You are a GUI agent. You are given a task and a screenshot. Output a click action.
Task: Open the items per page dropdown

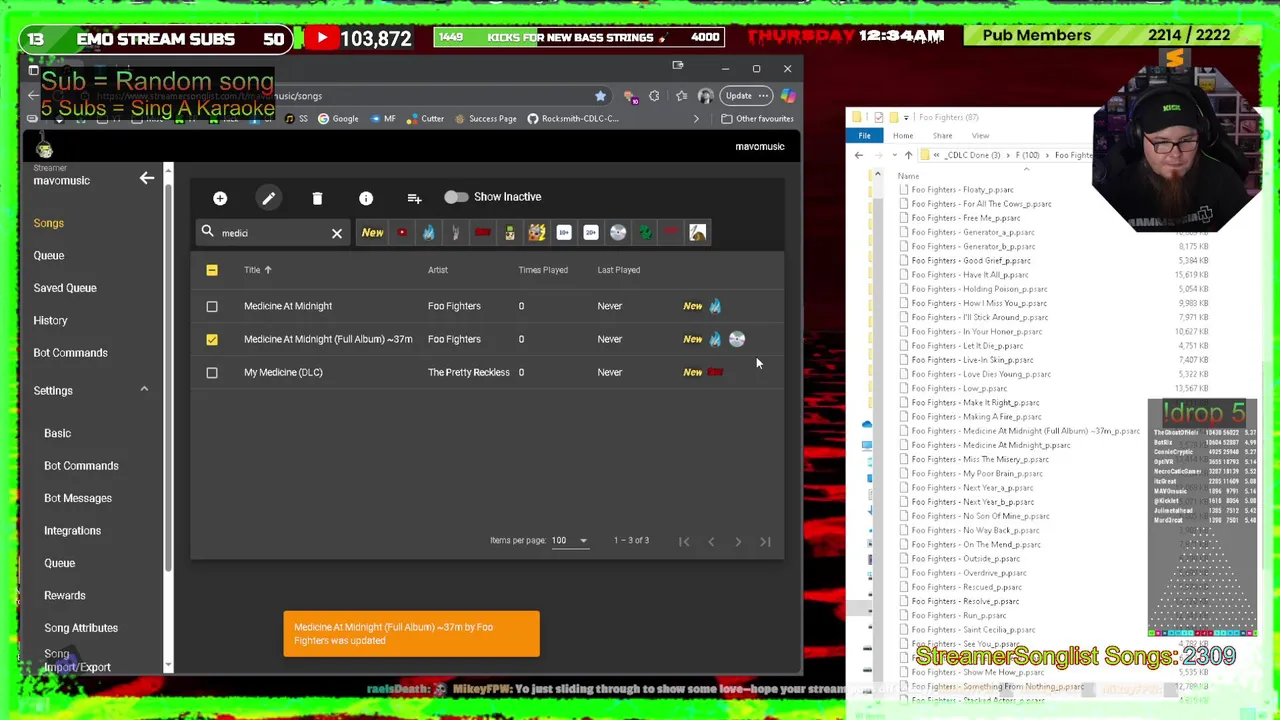[x=570, y=541]
